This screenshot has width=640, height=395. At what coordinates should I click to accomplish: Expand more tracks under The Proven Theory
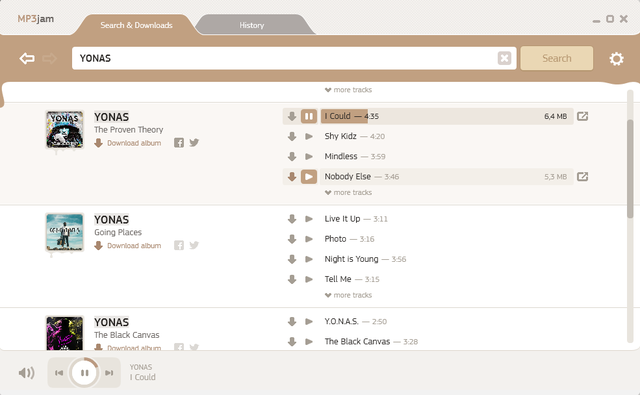348,193
